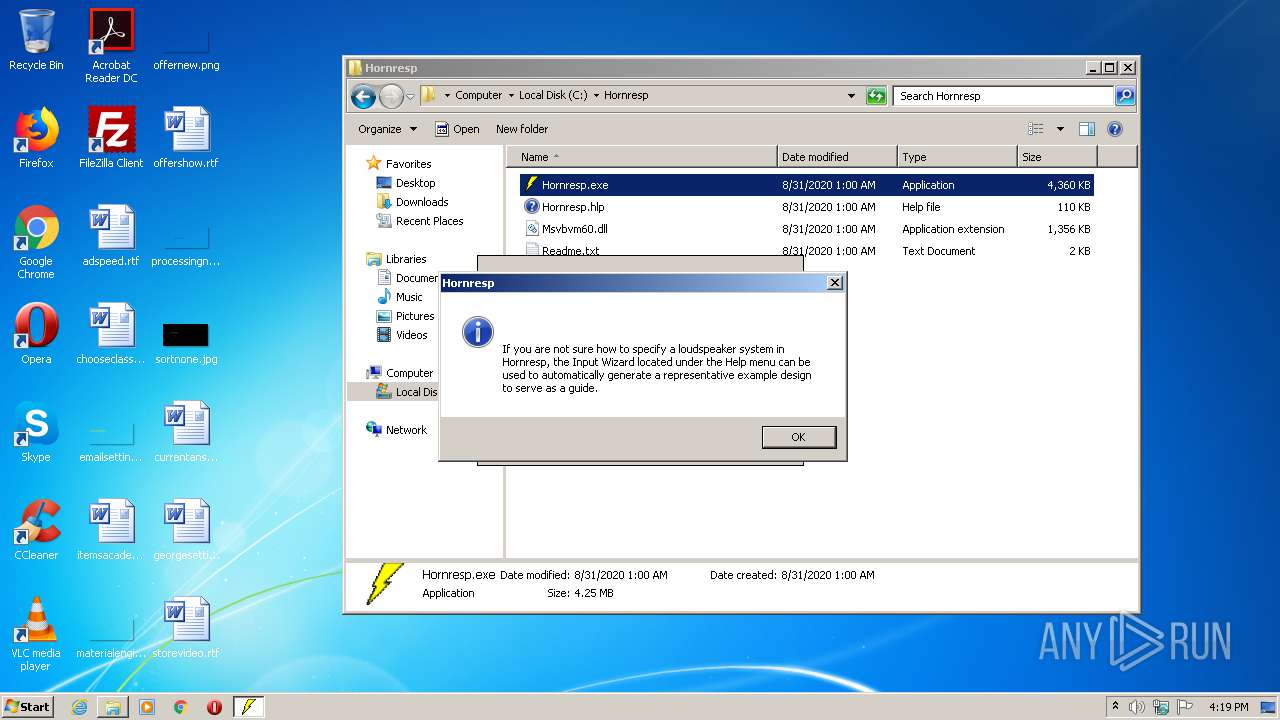1280x720 pixels.
Task: Select Network in navigation pane
Action: pos(396,430)
